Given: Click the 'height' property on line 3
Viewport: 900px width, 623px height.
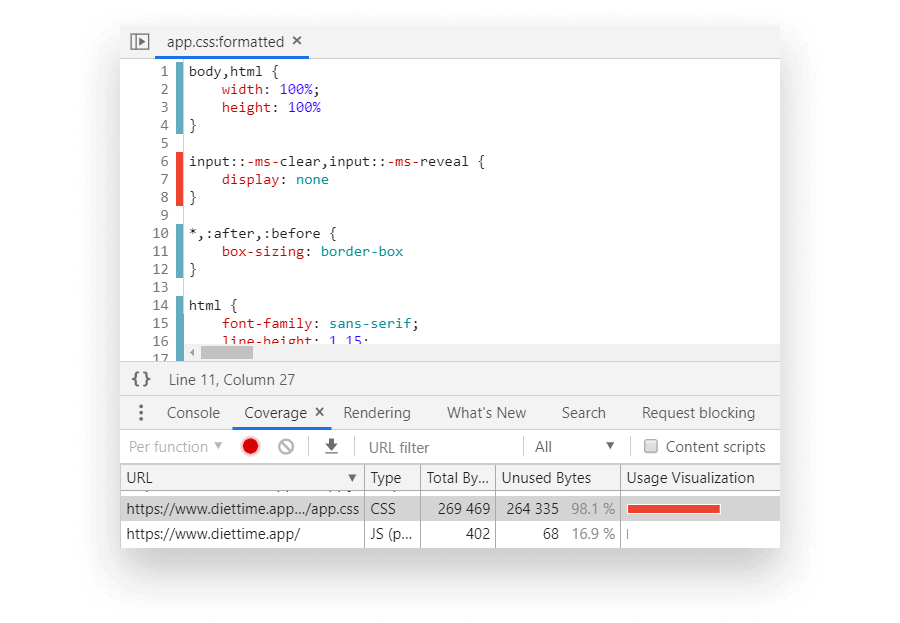Looking at the screenshot, I should 246,107.
